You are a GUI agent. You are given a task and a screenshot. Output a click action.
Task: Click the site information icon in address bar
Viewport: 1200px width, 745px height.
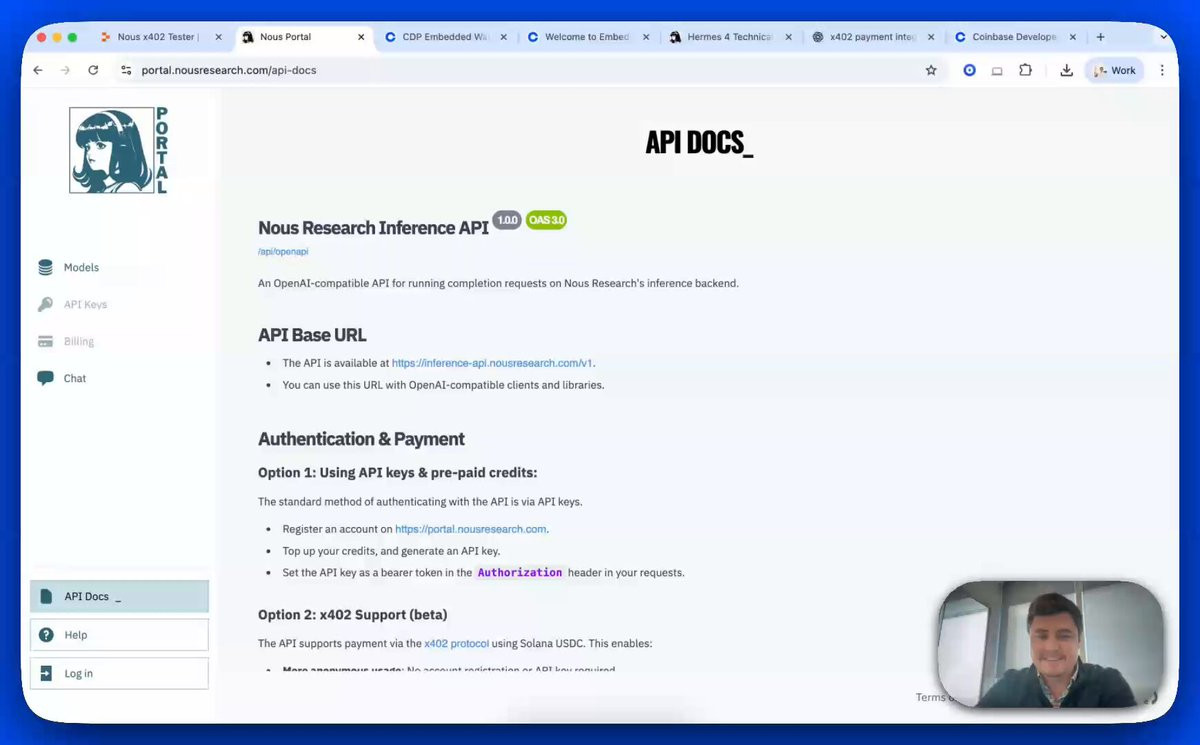[126, 70]
